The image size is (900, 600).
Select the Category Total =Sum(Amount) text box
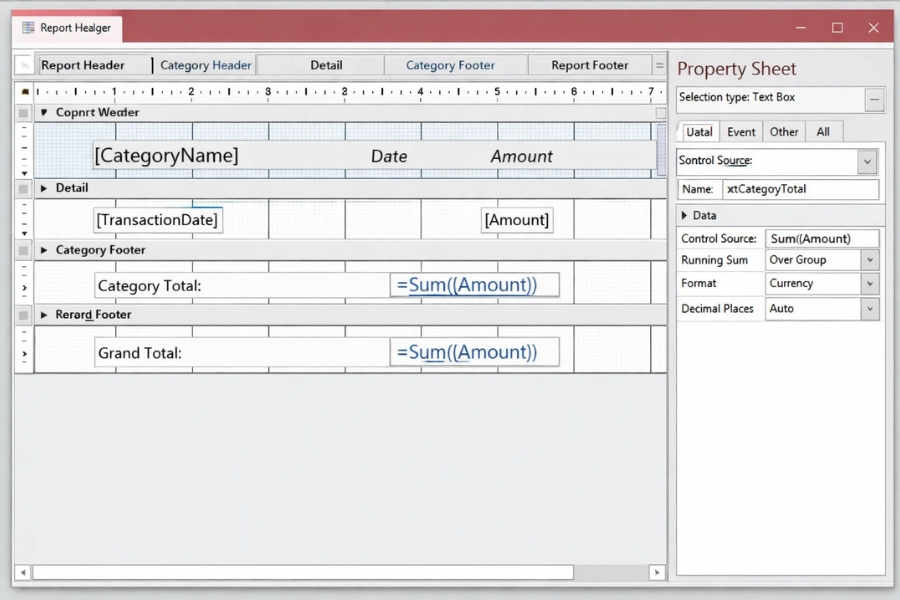474,286
